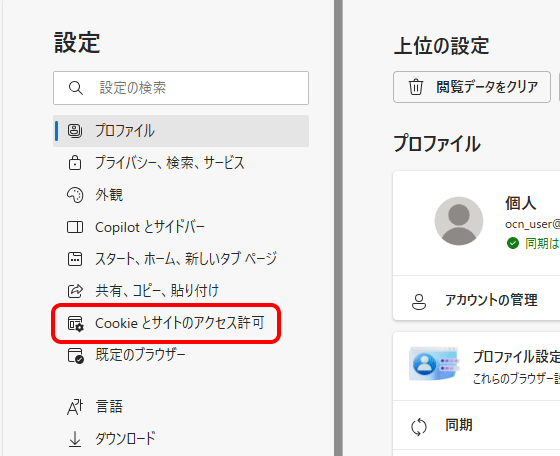Click the 設定の検索 search field
The height and width of the screenshot is (456, 560).
(181, 88)
